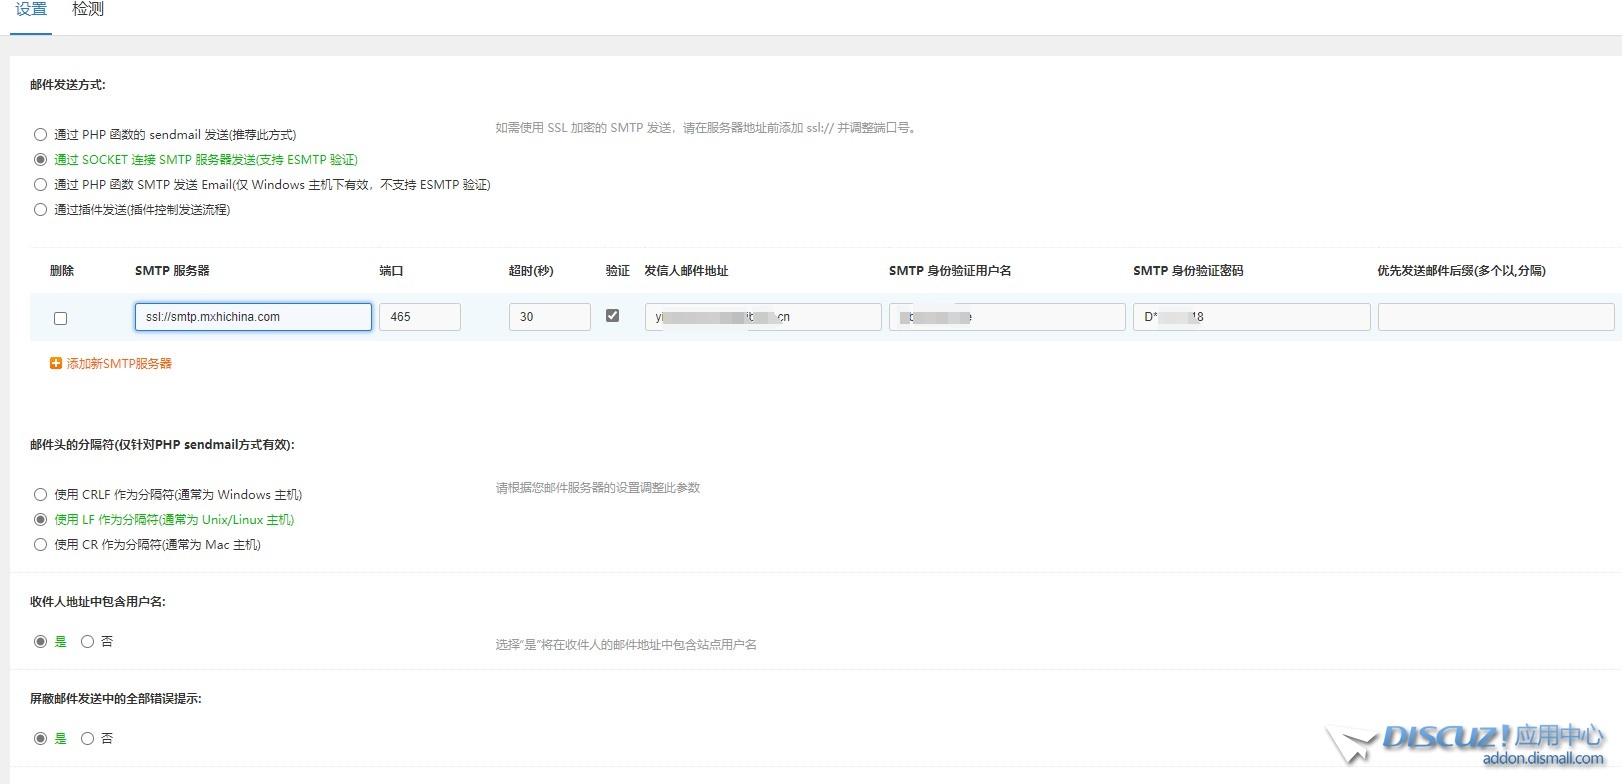Choose SOCKET 连接 SMTP 服务器 sending method
Screen dimensions: 1622x784
(40, 159)
